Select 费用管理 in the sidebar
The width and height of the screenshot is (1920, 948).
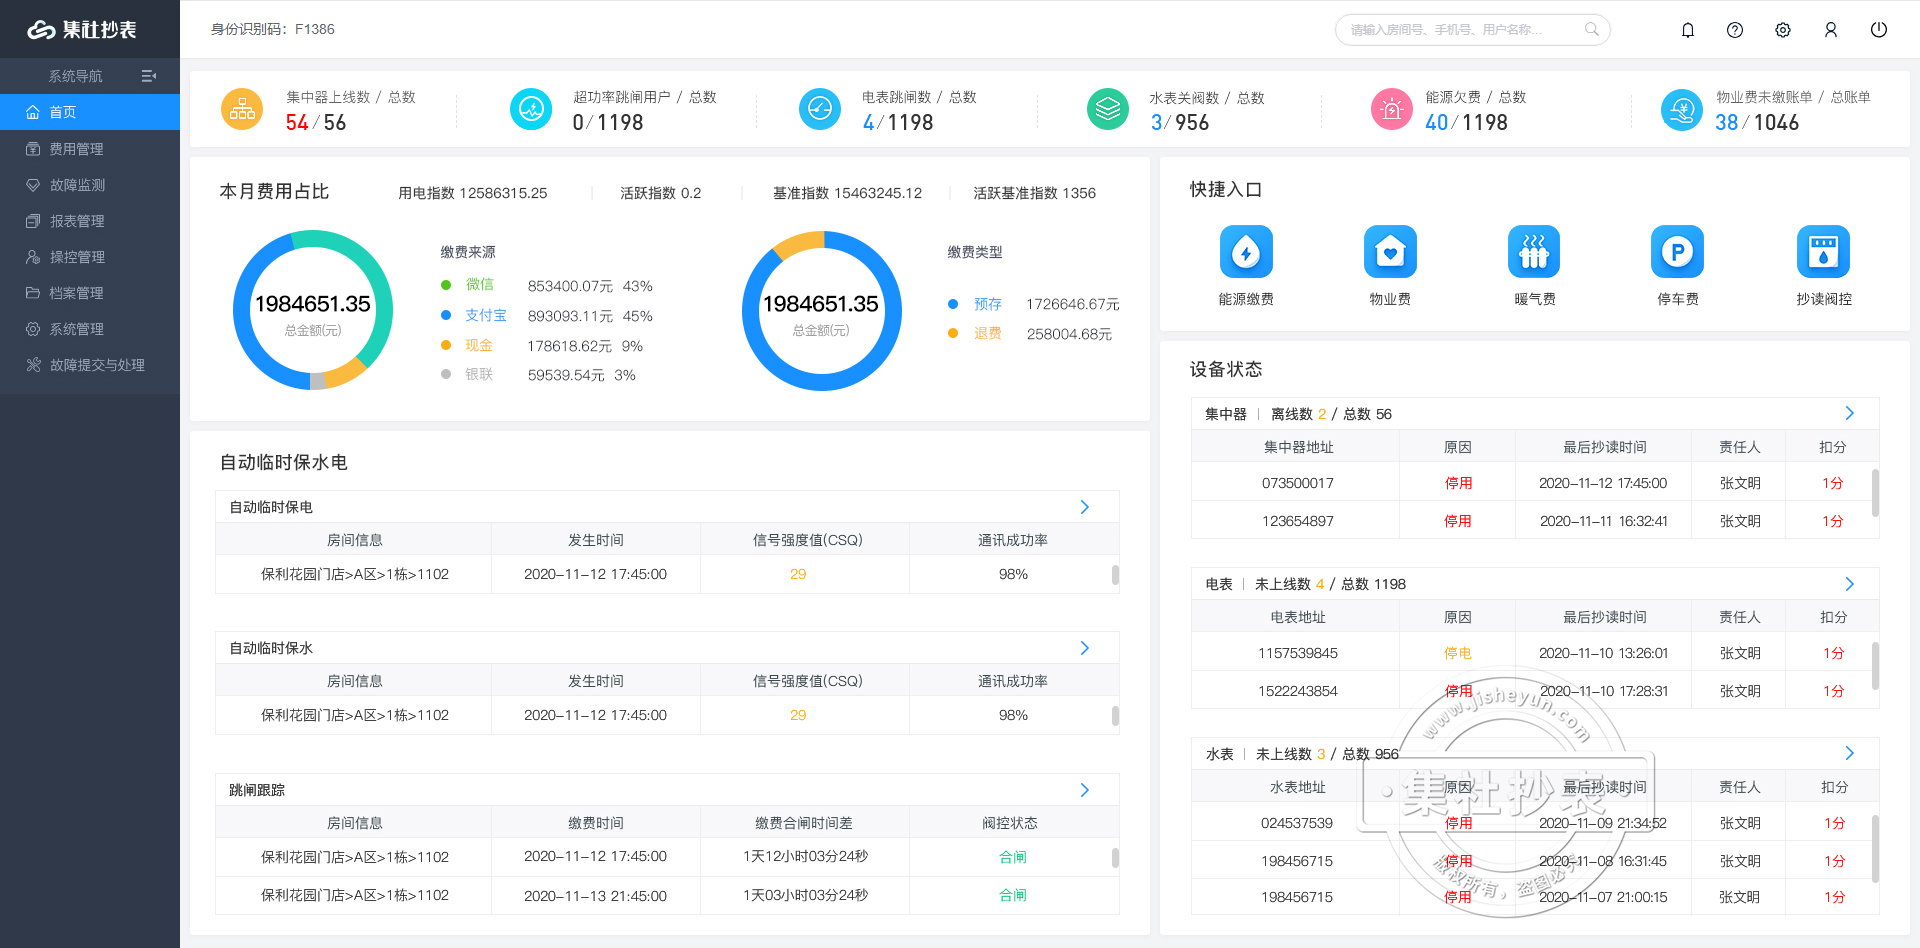77,149
